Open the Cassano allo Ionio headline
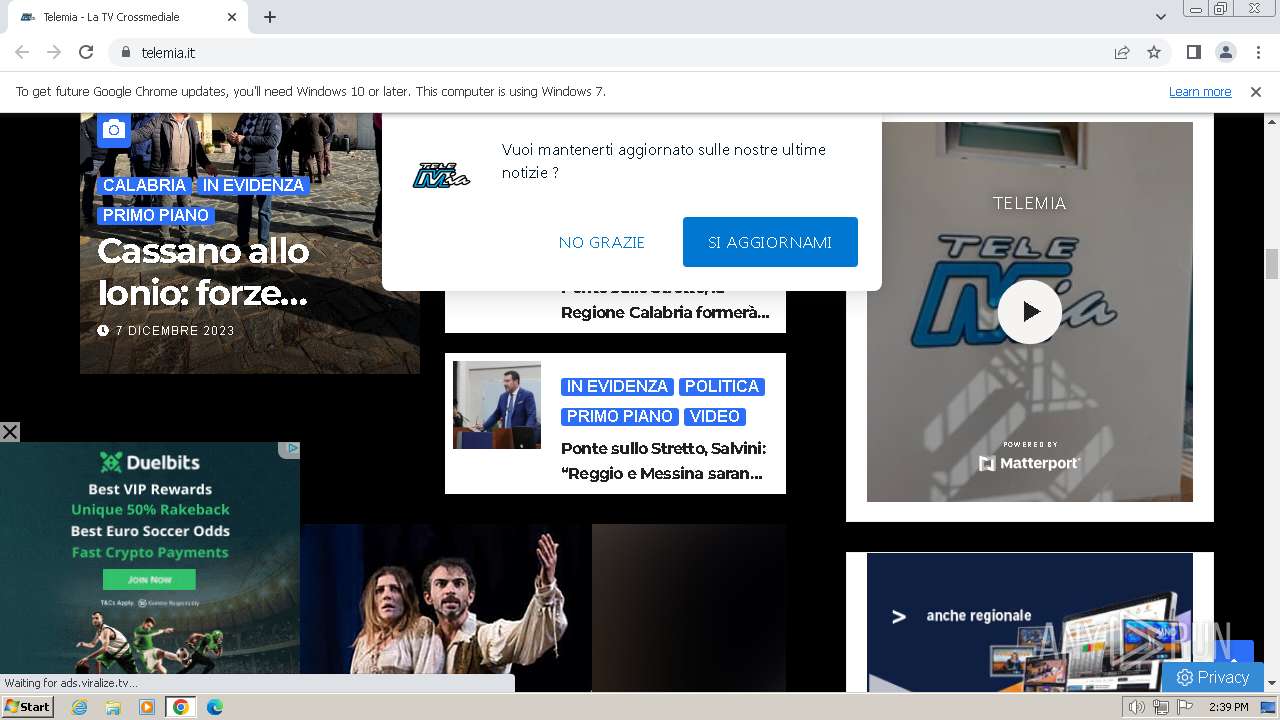Screen dimensions: 1280x720 [203, 271]
